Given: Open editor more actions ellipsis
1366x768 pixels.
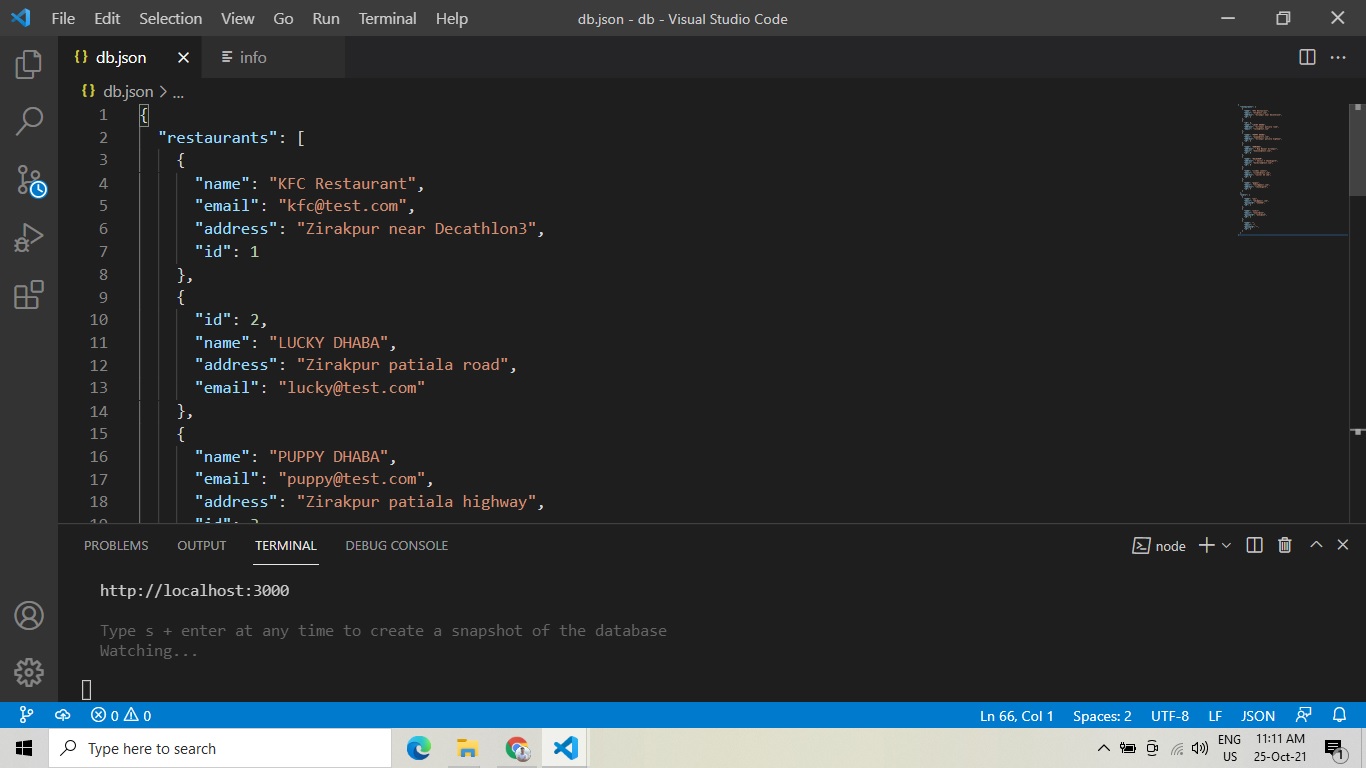Looking at the screenshot, I should coord(1337,57).
